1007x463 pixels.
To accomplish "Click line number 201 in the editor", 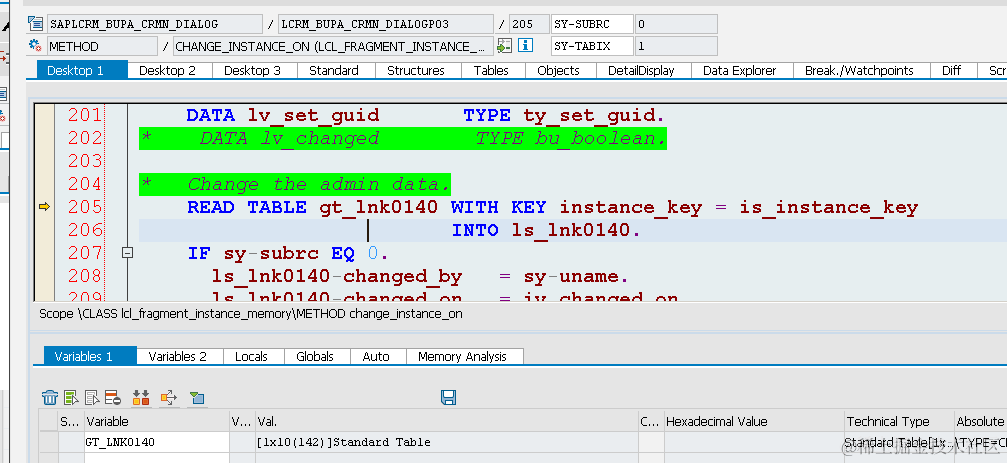I will (x=85, y=116).
